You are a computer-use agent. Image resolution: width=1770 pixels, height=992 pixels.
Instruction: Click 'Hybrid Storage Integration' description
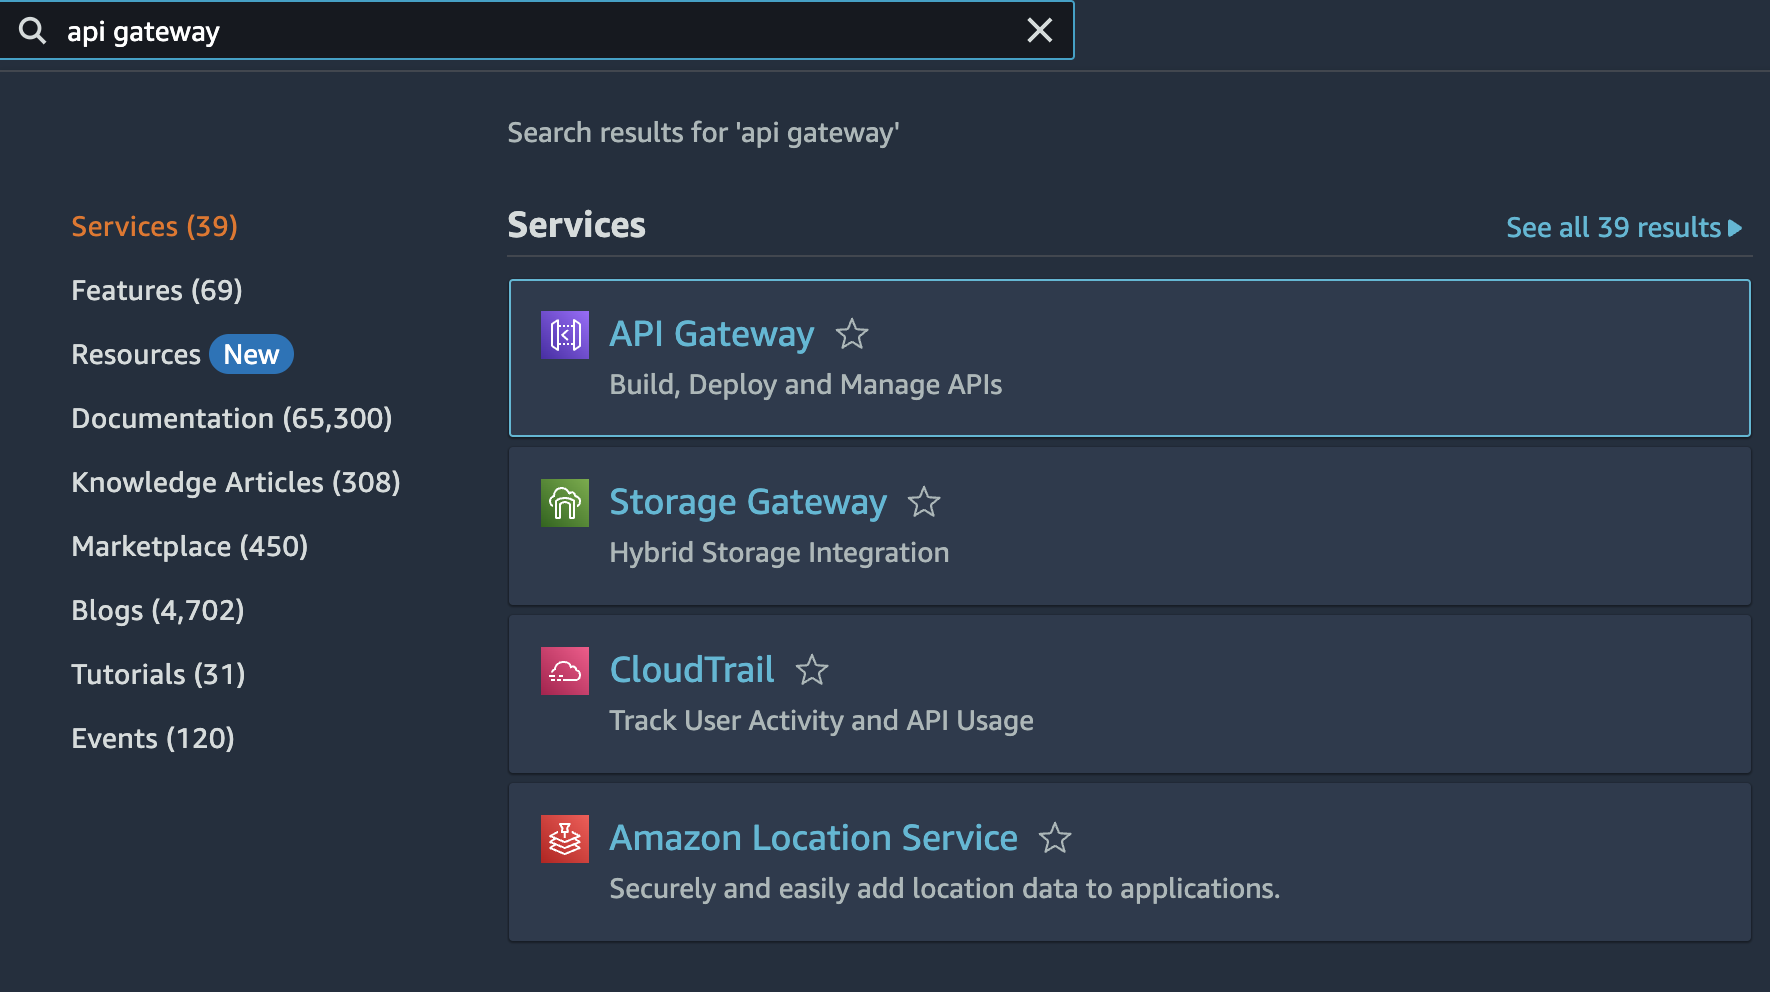click(x=779, y=553)
